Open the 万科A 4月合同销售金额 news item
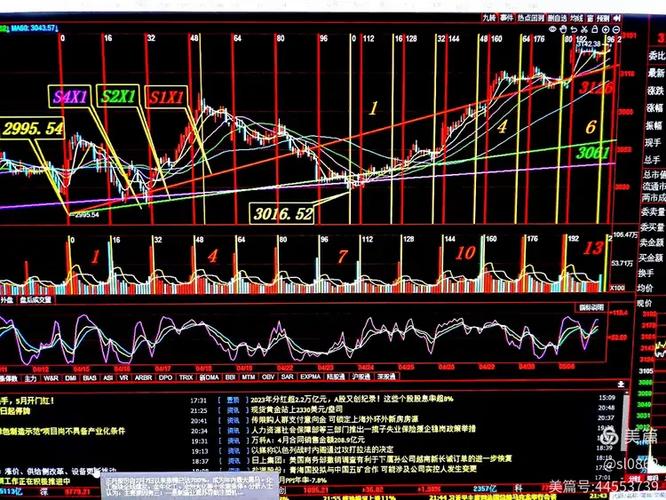Image resolution: width=666 pixels, height=500 pixels. pos(308,440)
